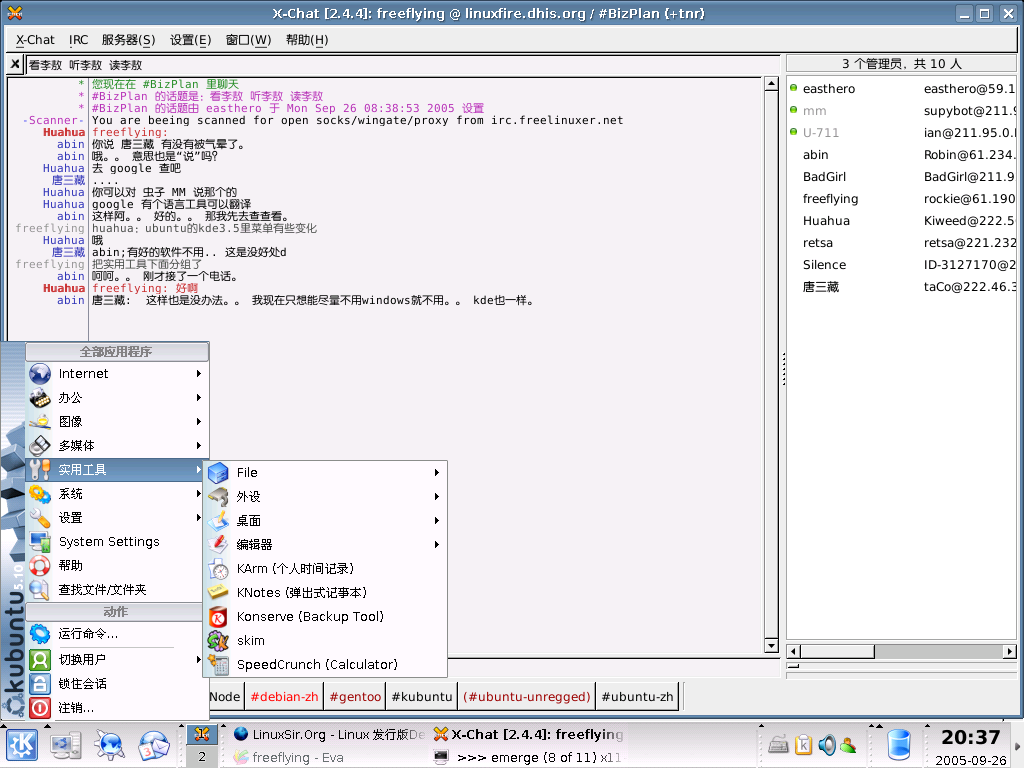Click the green buddy tray icon
The image size is (1024, 768).
pyautogui.click(x=848, y=744)
